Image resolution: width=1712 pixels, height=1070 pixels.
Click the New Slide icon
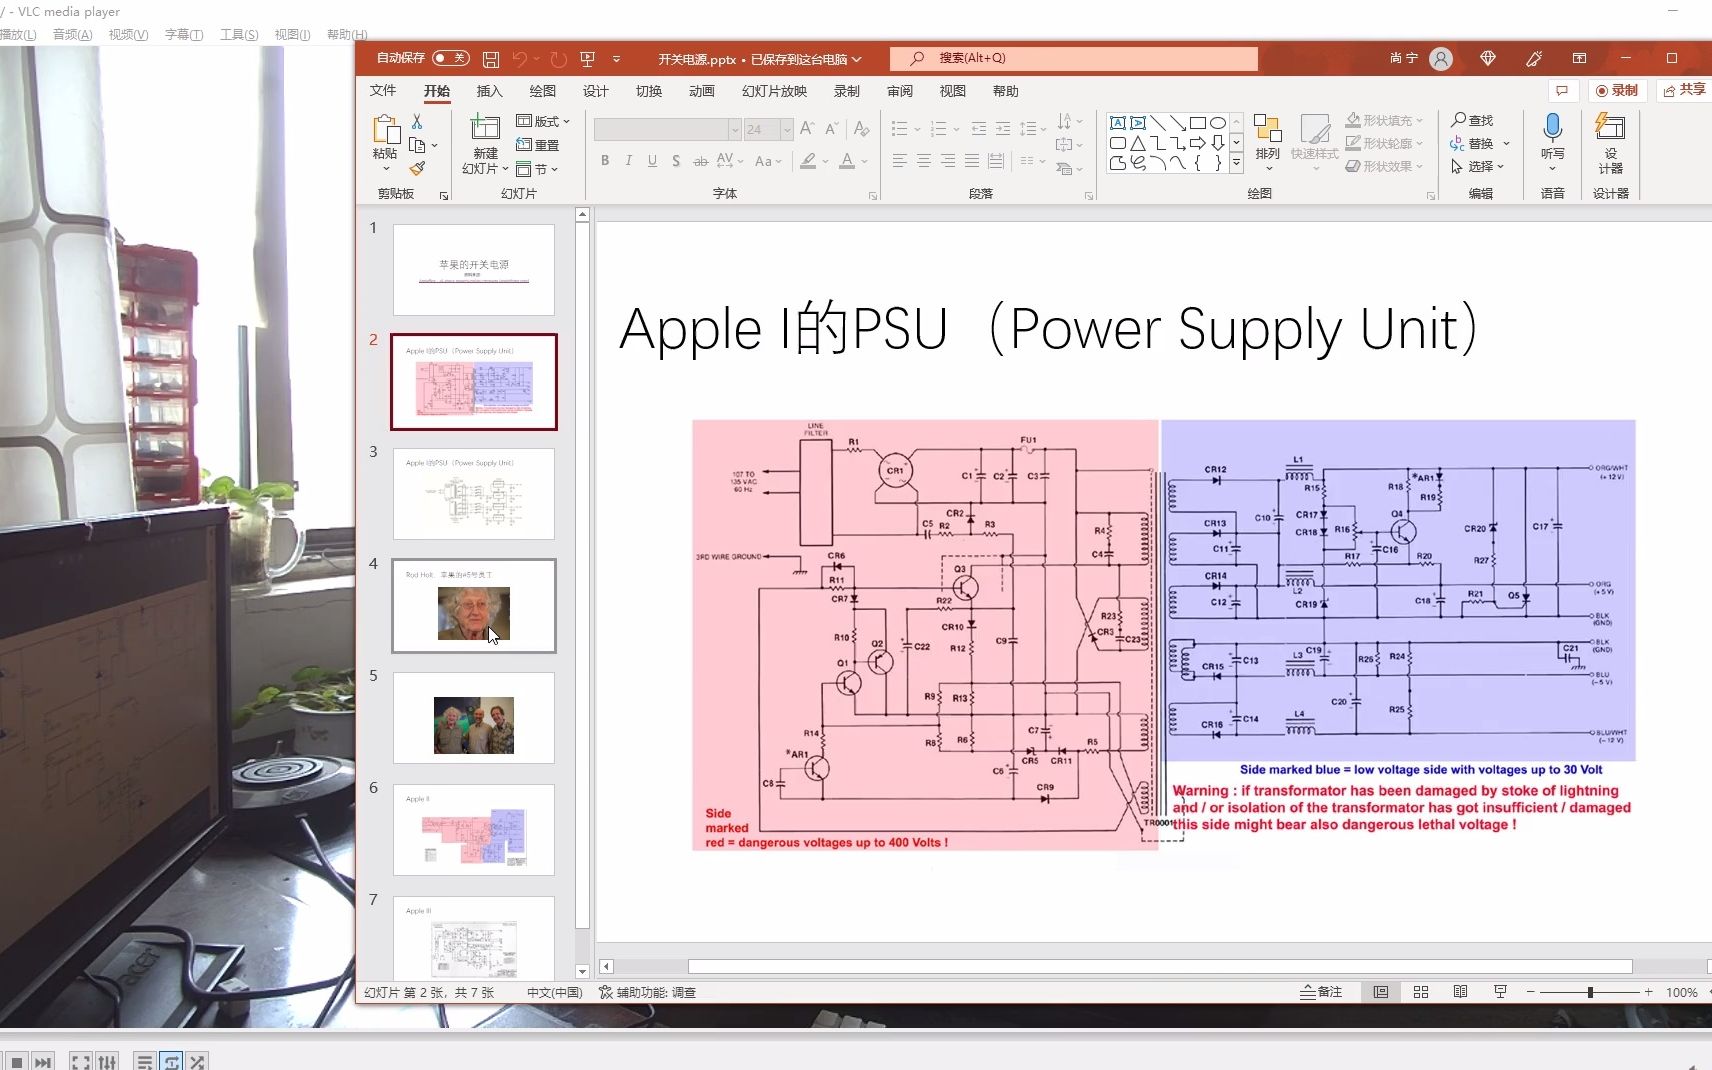pyautogui.click(x=485, y=128)
